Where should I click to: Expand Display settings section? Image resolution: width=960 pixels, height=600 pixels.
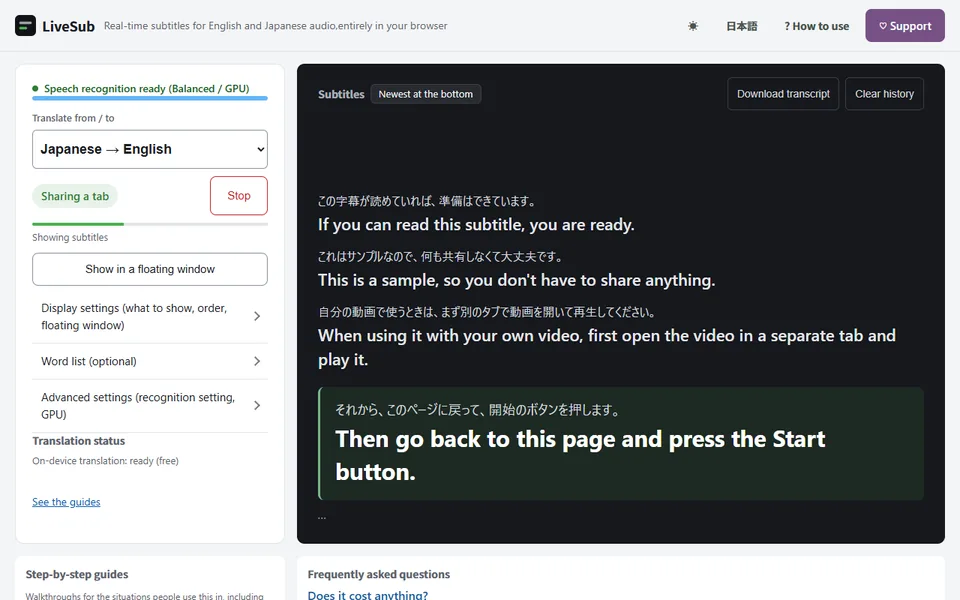(150, 317)
